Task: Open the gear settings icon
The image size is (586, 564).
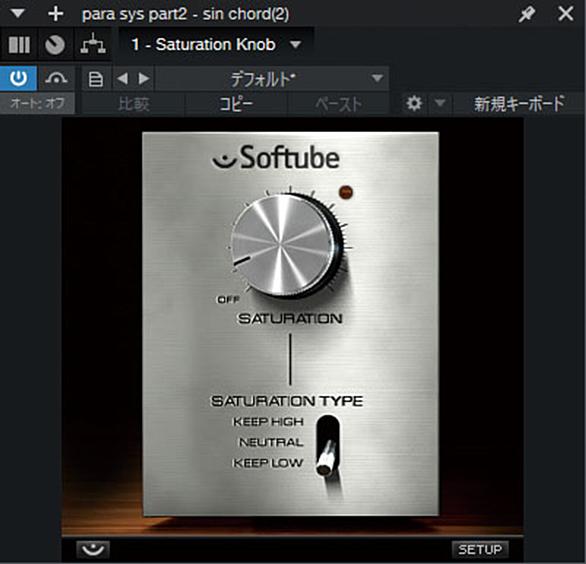Action: 414,103
